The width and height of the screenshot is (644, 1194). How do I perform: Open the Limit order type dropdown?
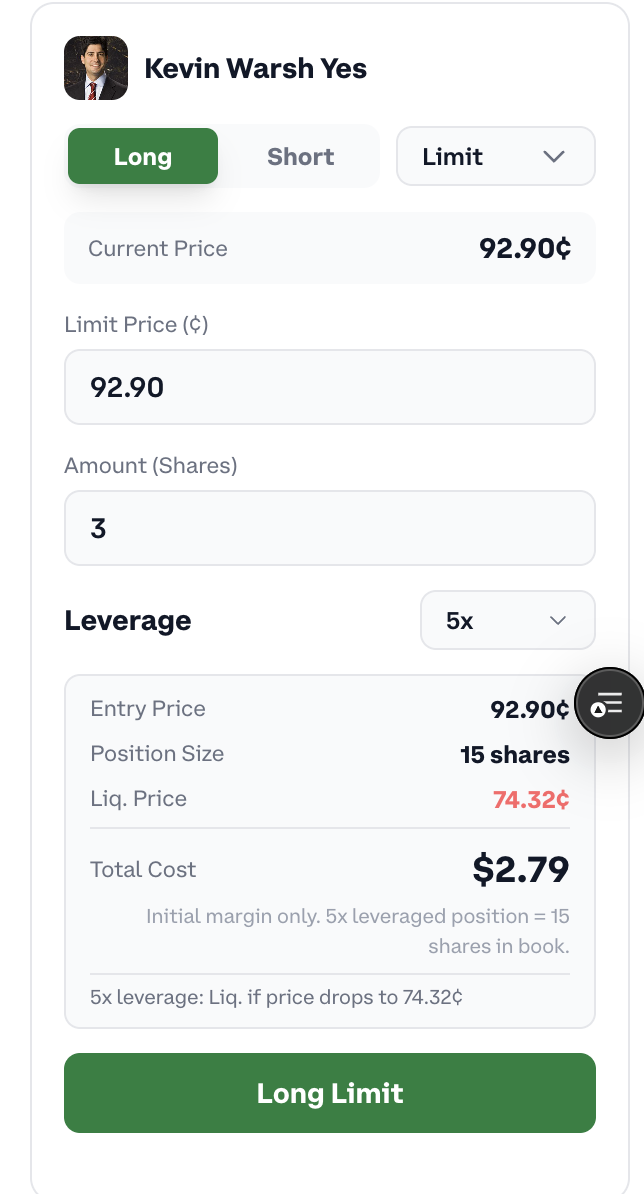pyautogui.click(x=495, y=156)
